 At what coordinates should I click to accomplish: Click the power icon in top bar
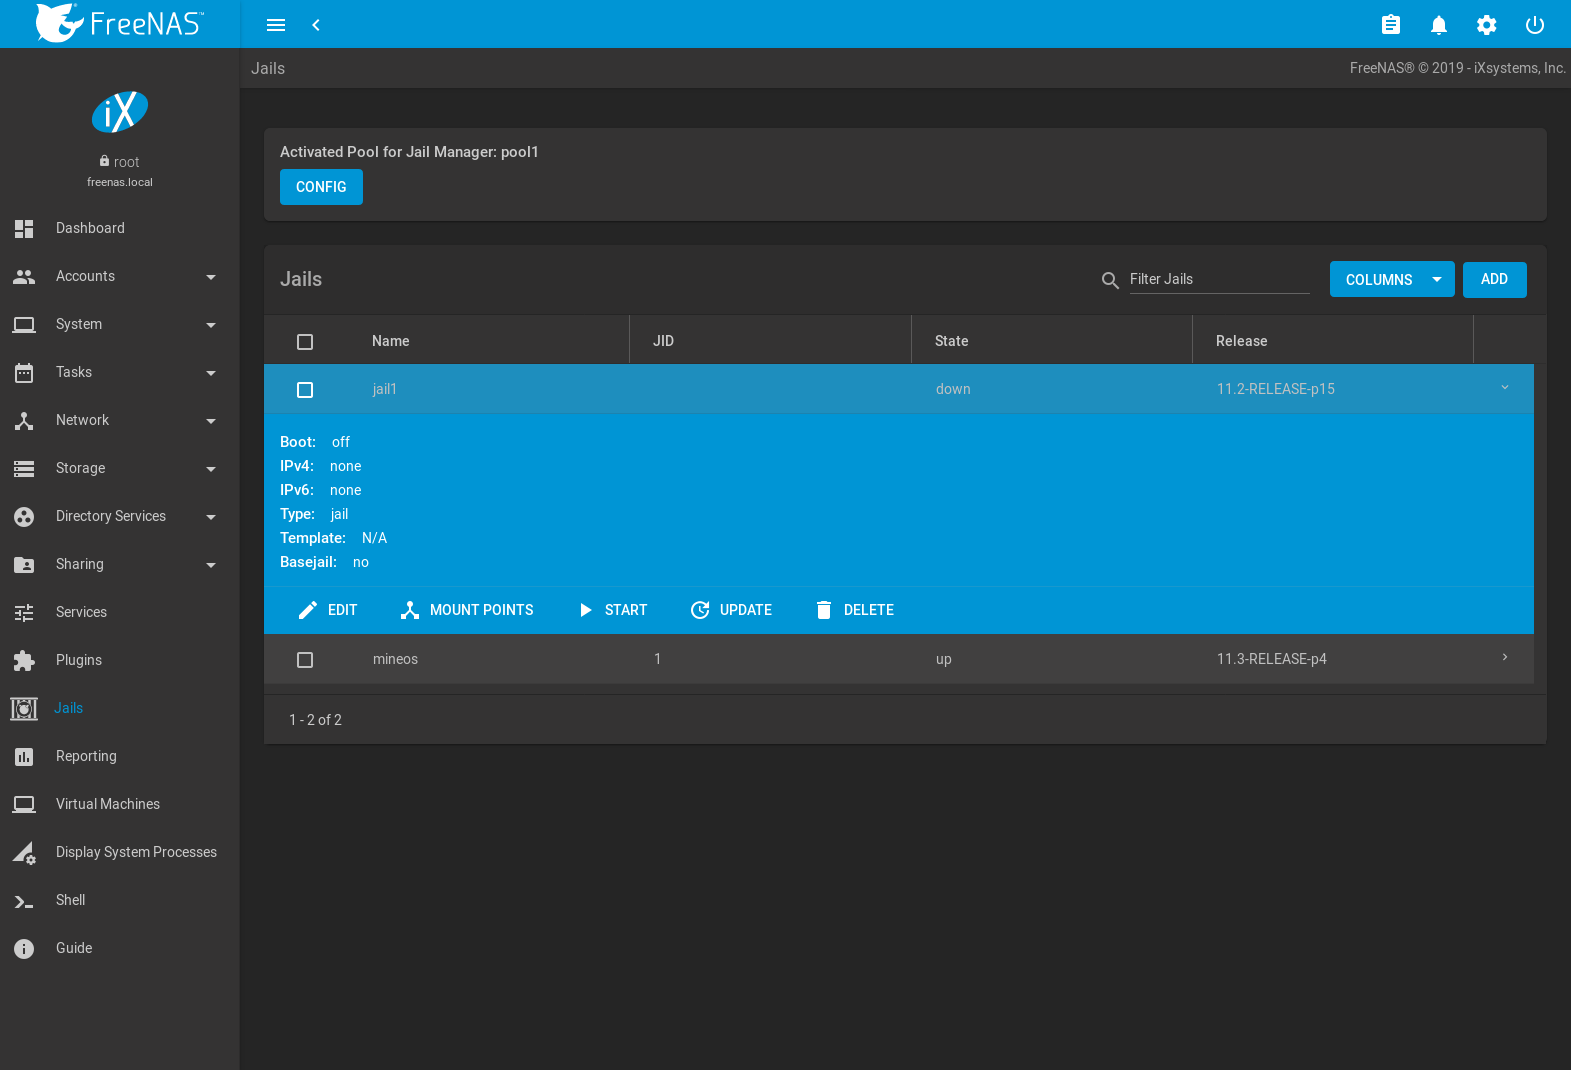(x=1534, y=25)
